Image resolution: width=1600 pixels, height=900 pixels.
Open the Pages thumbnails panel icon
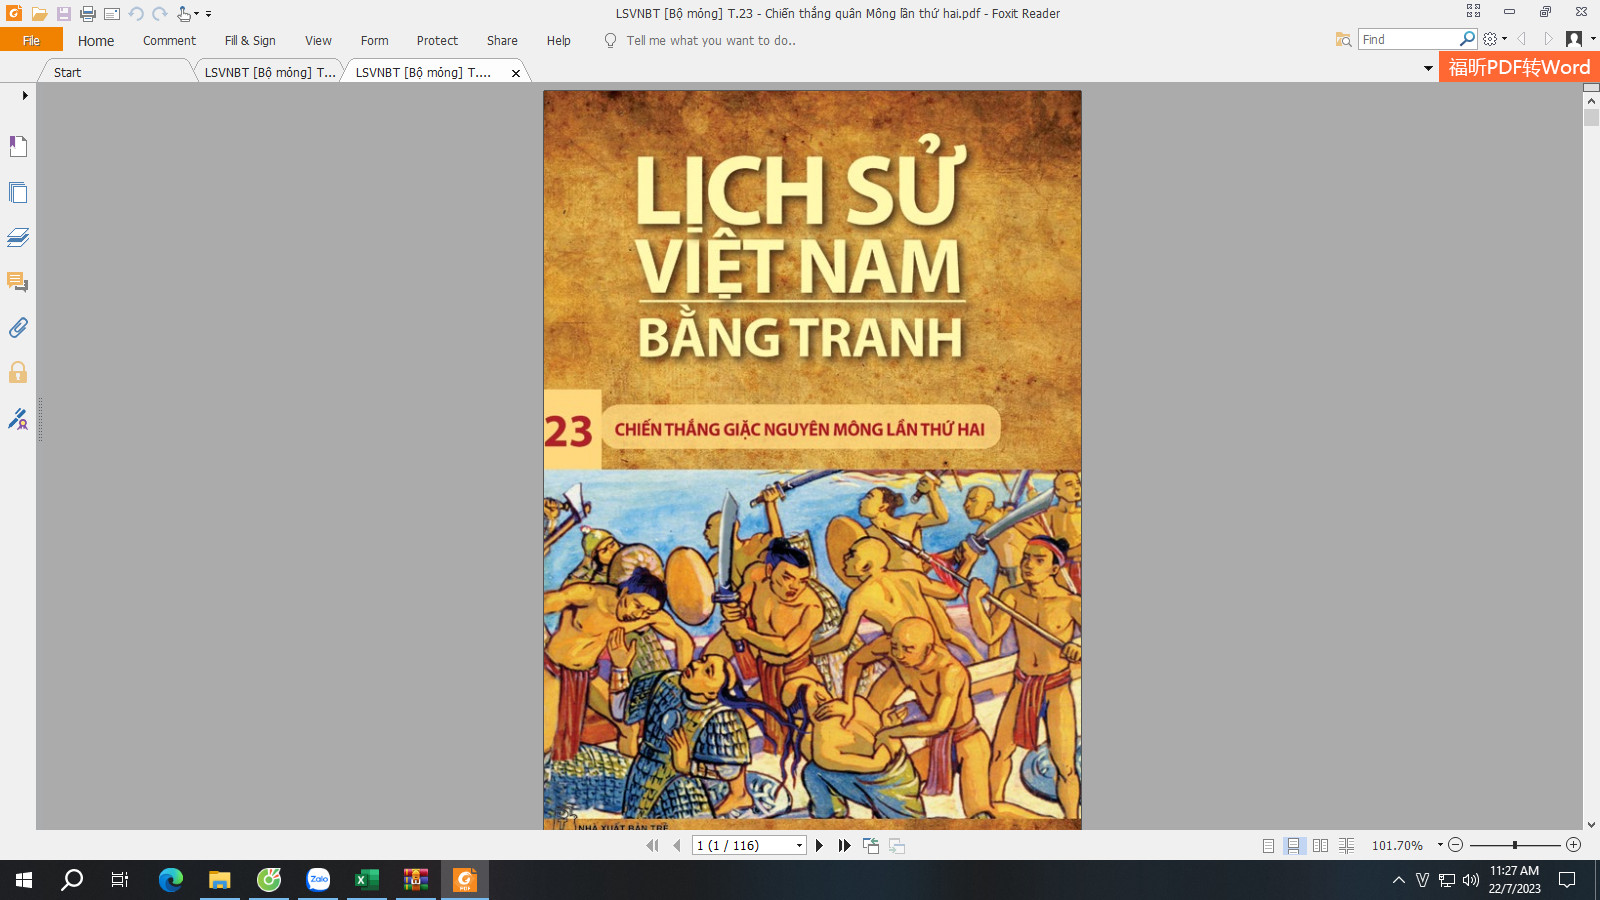[18, 192]
